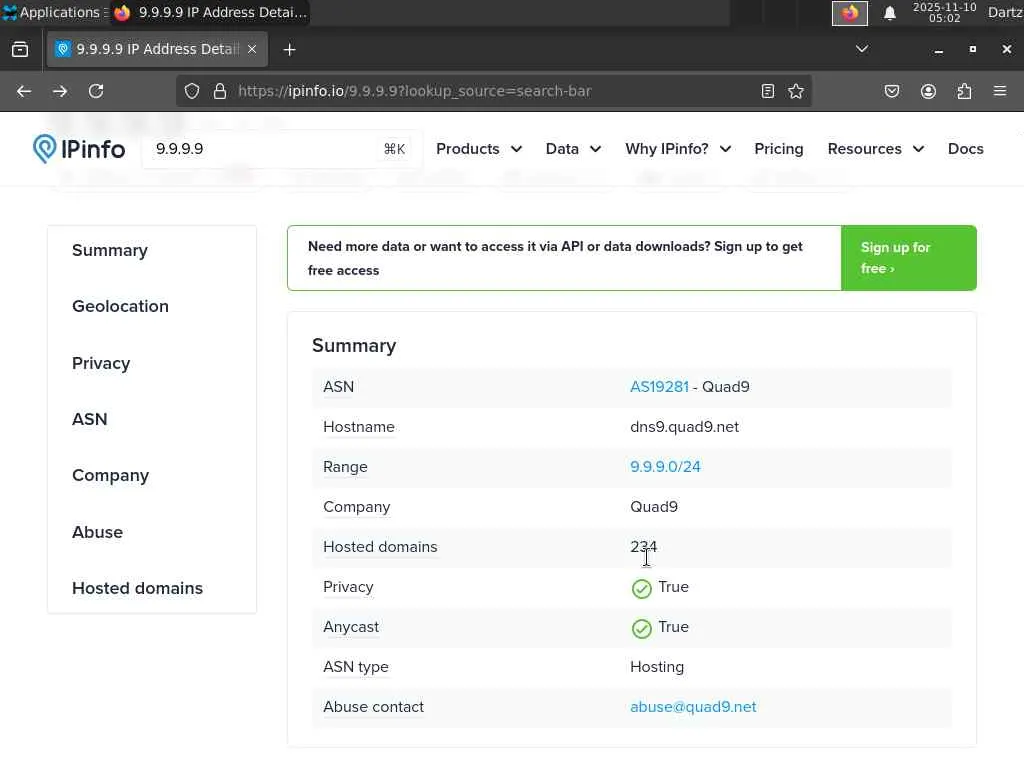The image size is (1024, 768).
Task: Open the Docs page
Action: tap(965, 149)
